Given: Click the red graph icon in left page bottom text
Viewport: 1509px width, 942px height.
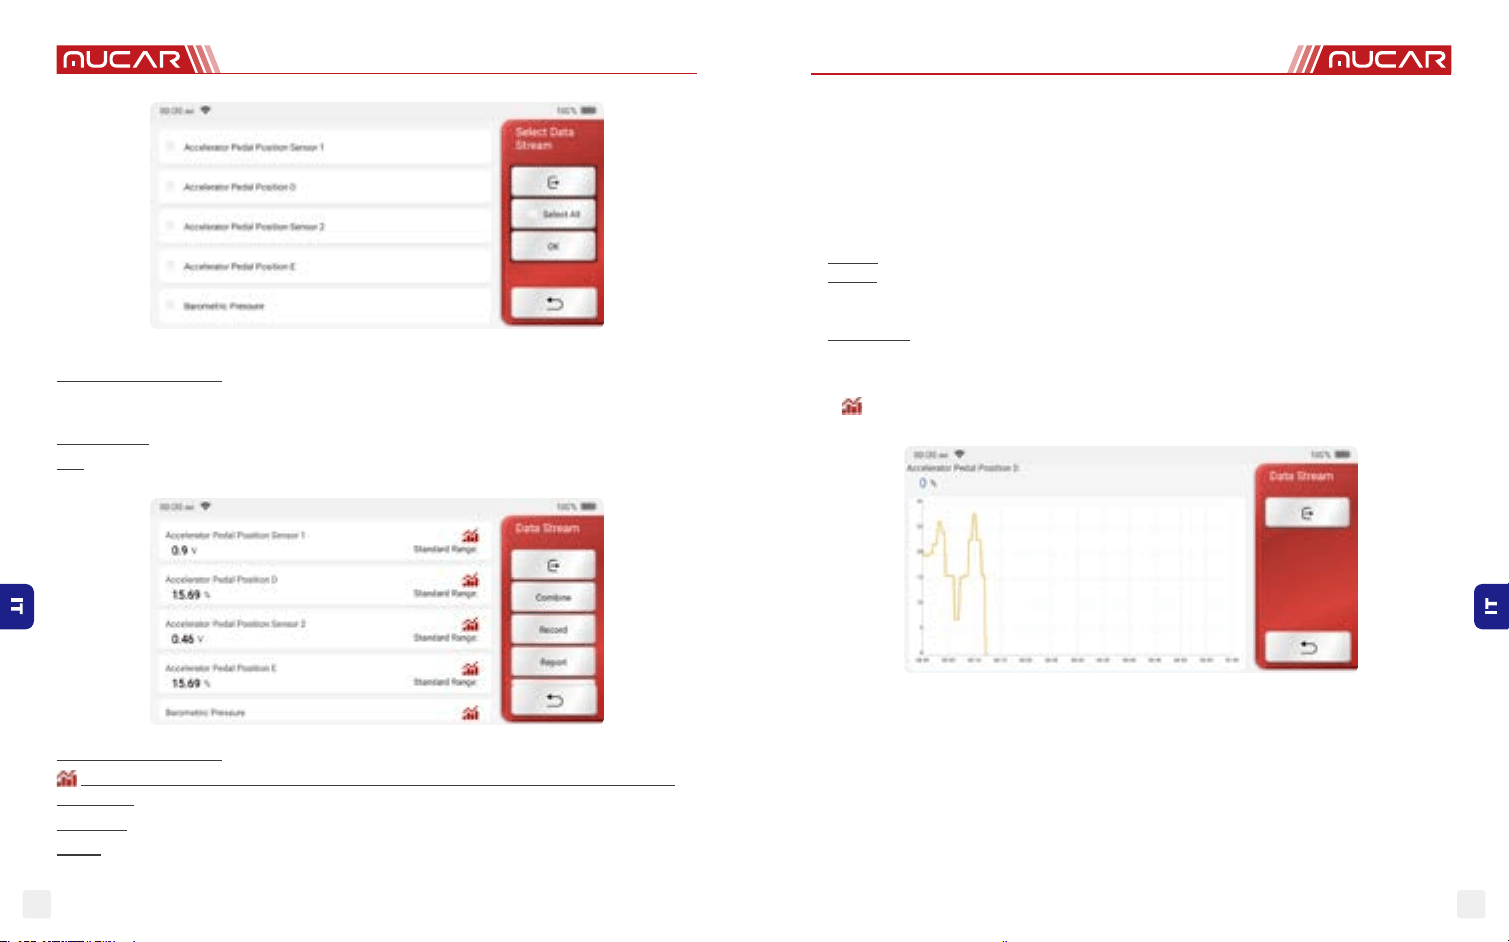Looking at the screenshot, I should 67,778.
